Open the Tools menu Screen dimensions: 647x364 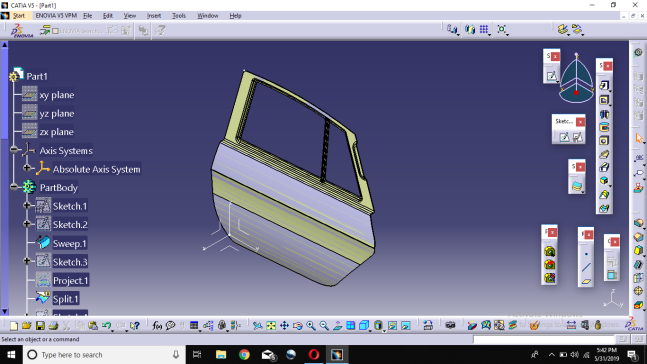(179, 16)
